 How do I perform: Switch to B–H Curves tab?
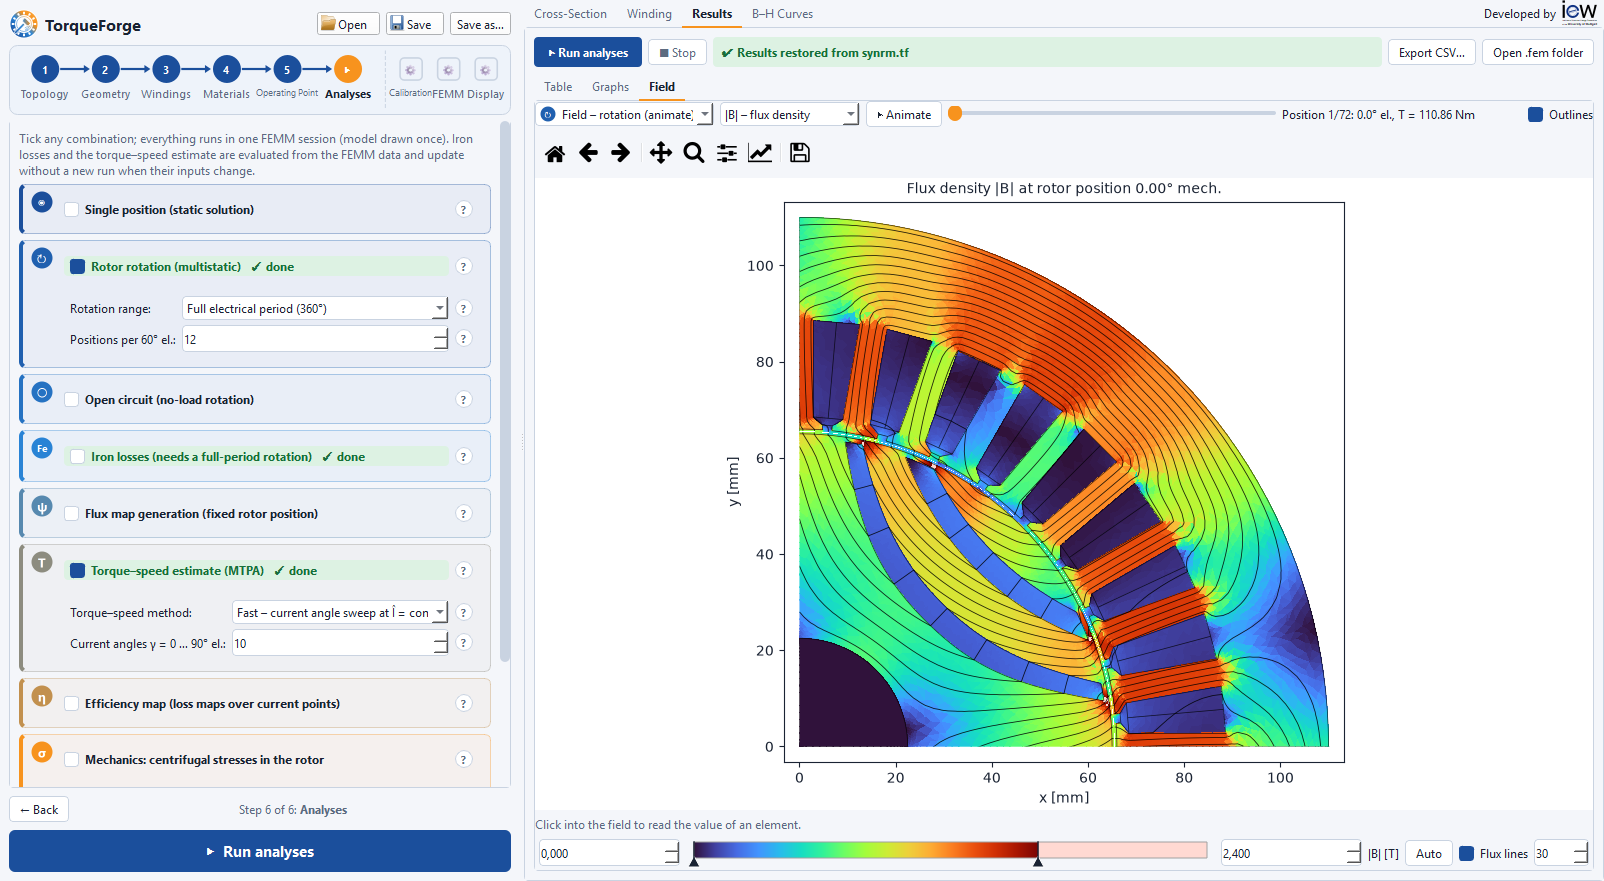click(782, 14)
